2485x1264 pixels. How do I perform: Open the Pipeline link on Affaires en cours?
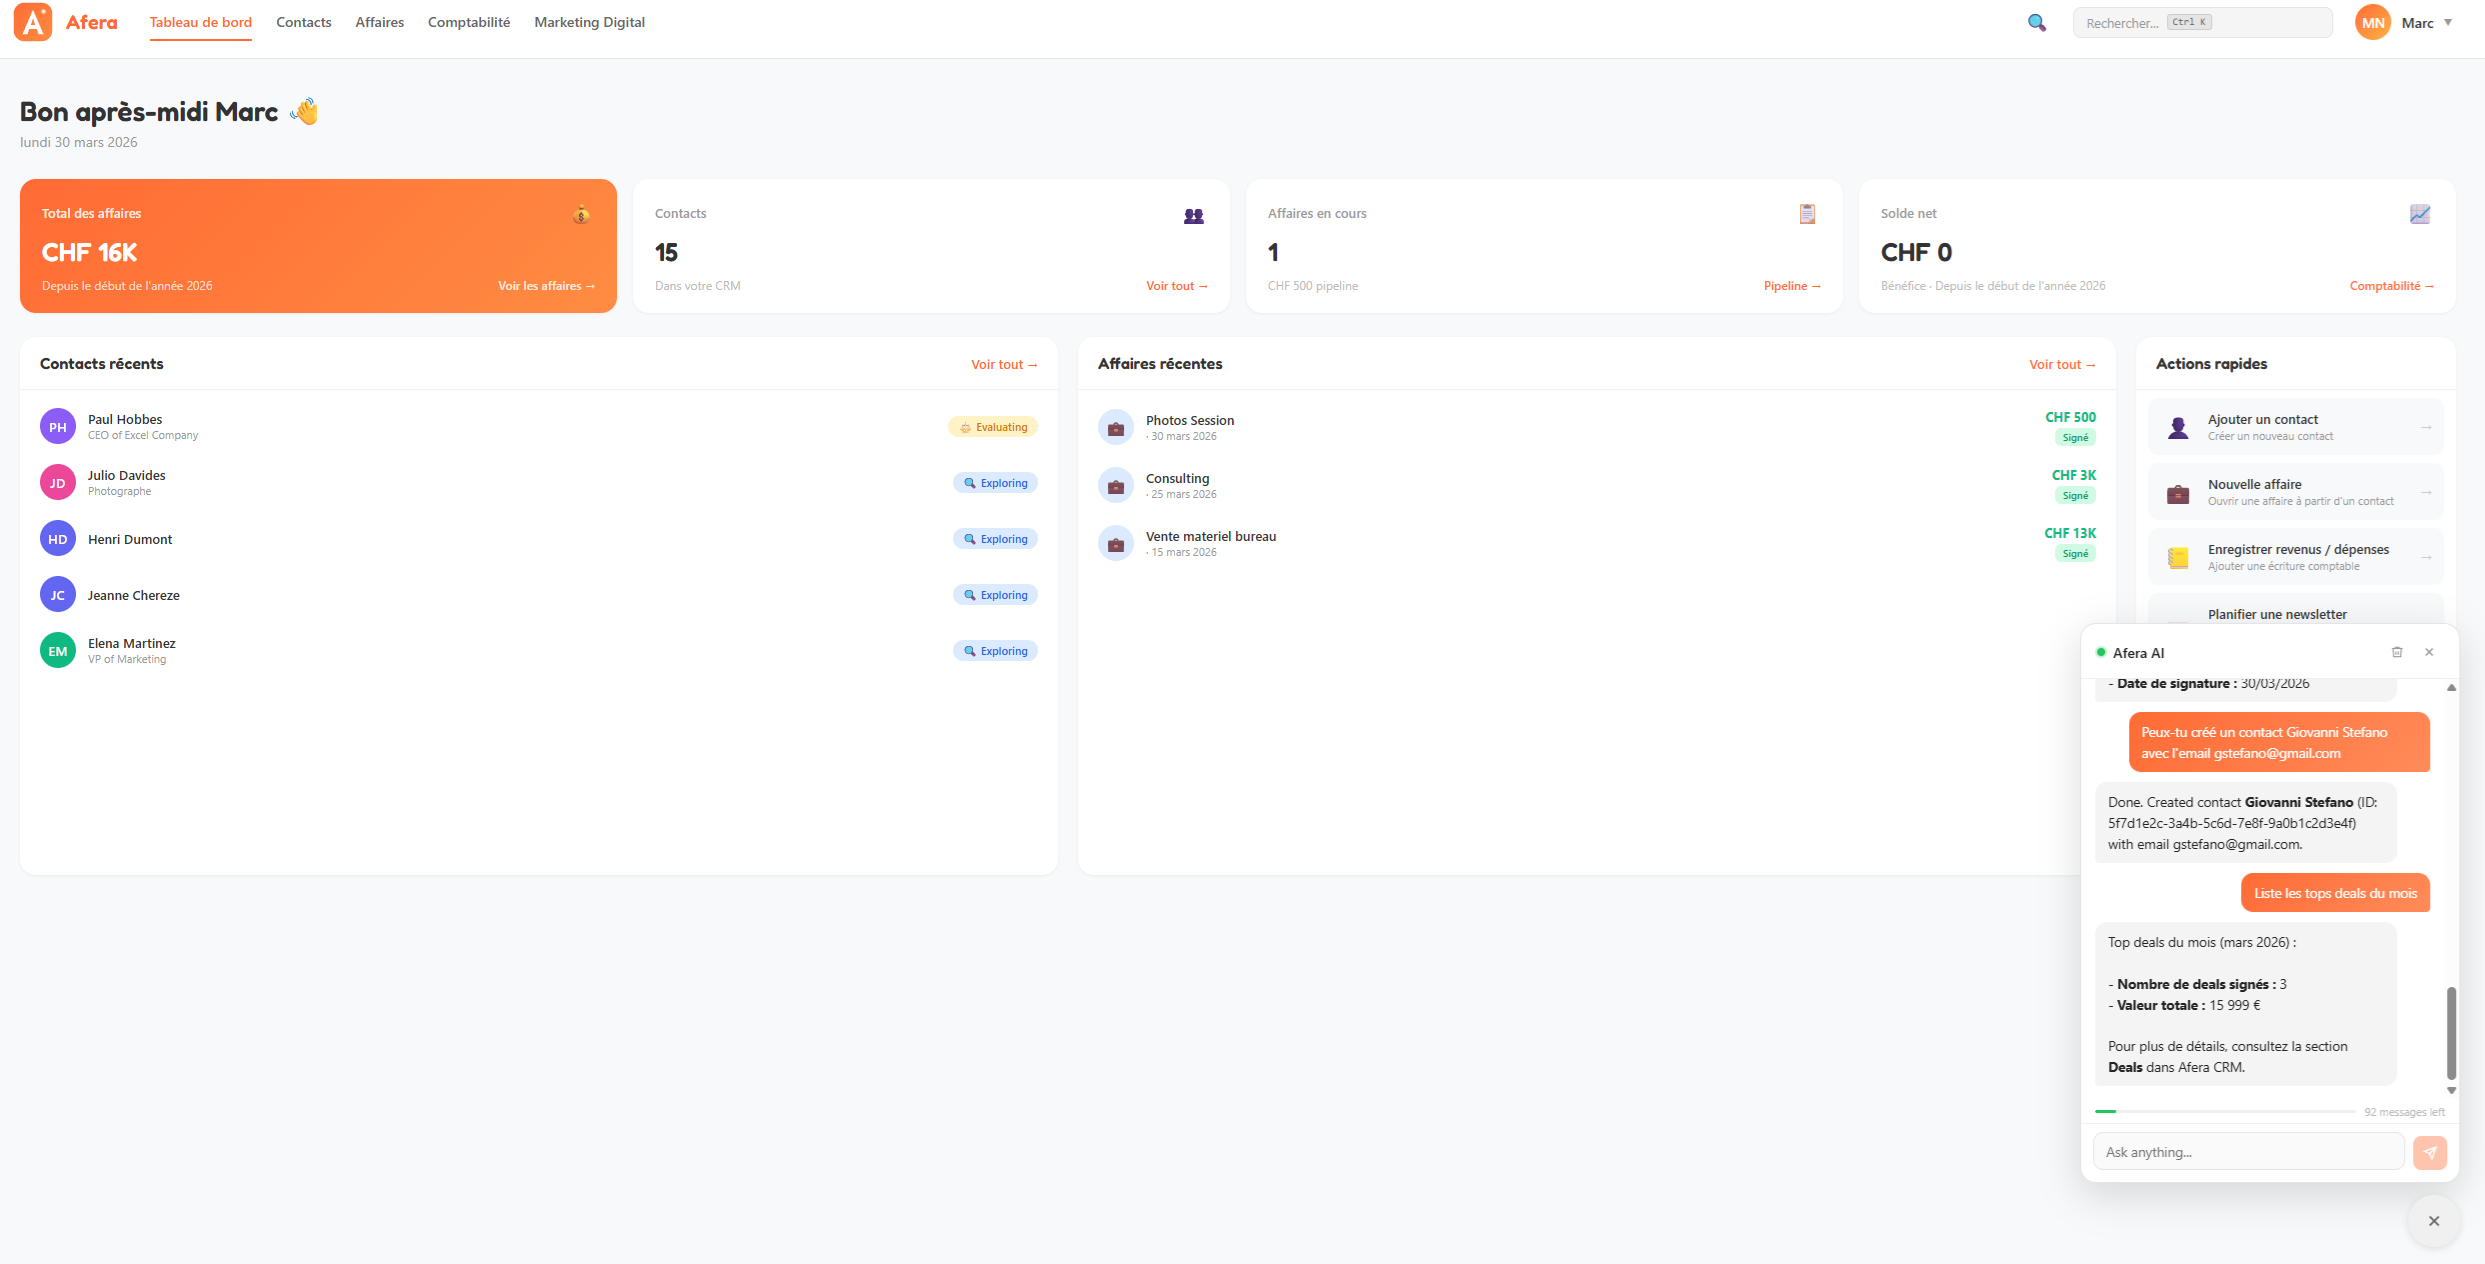1791,286
